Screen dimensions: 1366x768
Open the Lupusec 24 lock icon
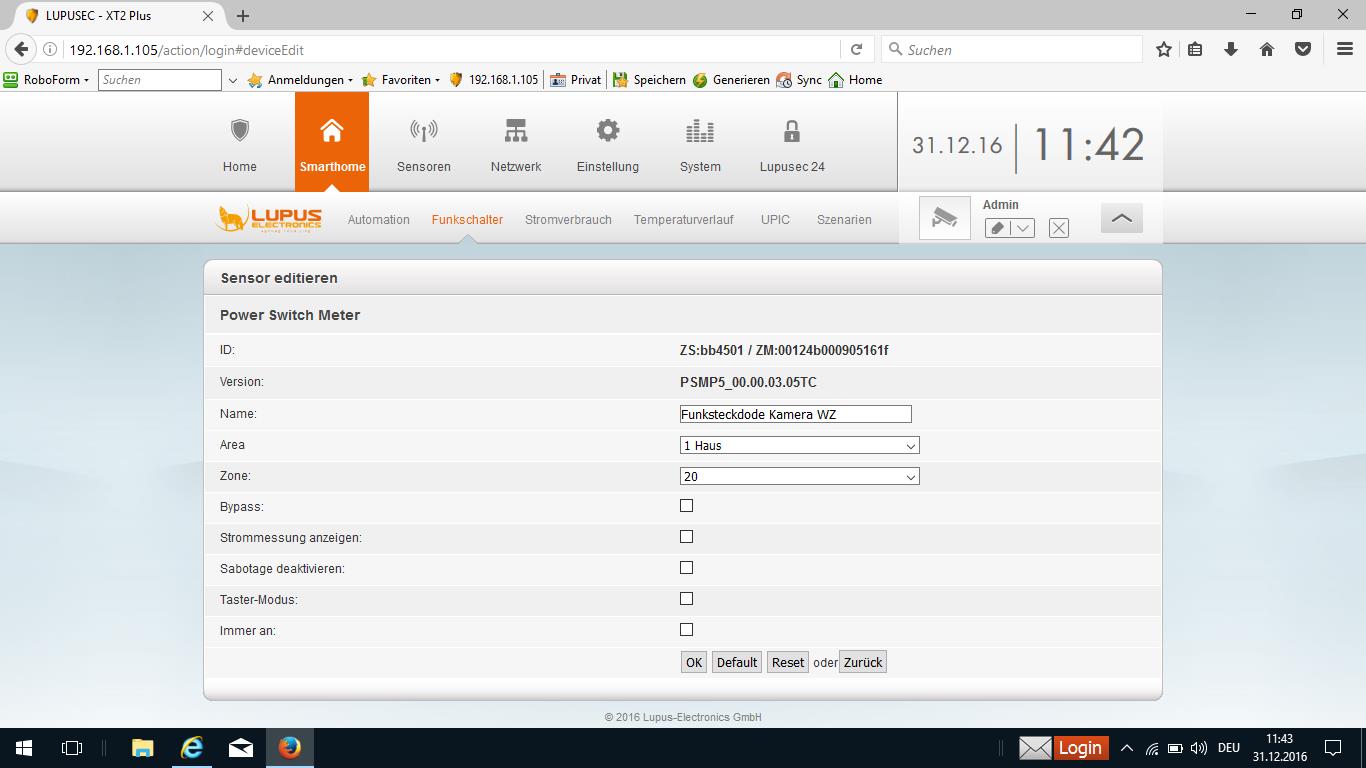click(x=791, y=131)
